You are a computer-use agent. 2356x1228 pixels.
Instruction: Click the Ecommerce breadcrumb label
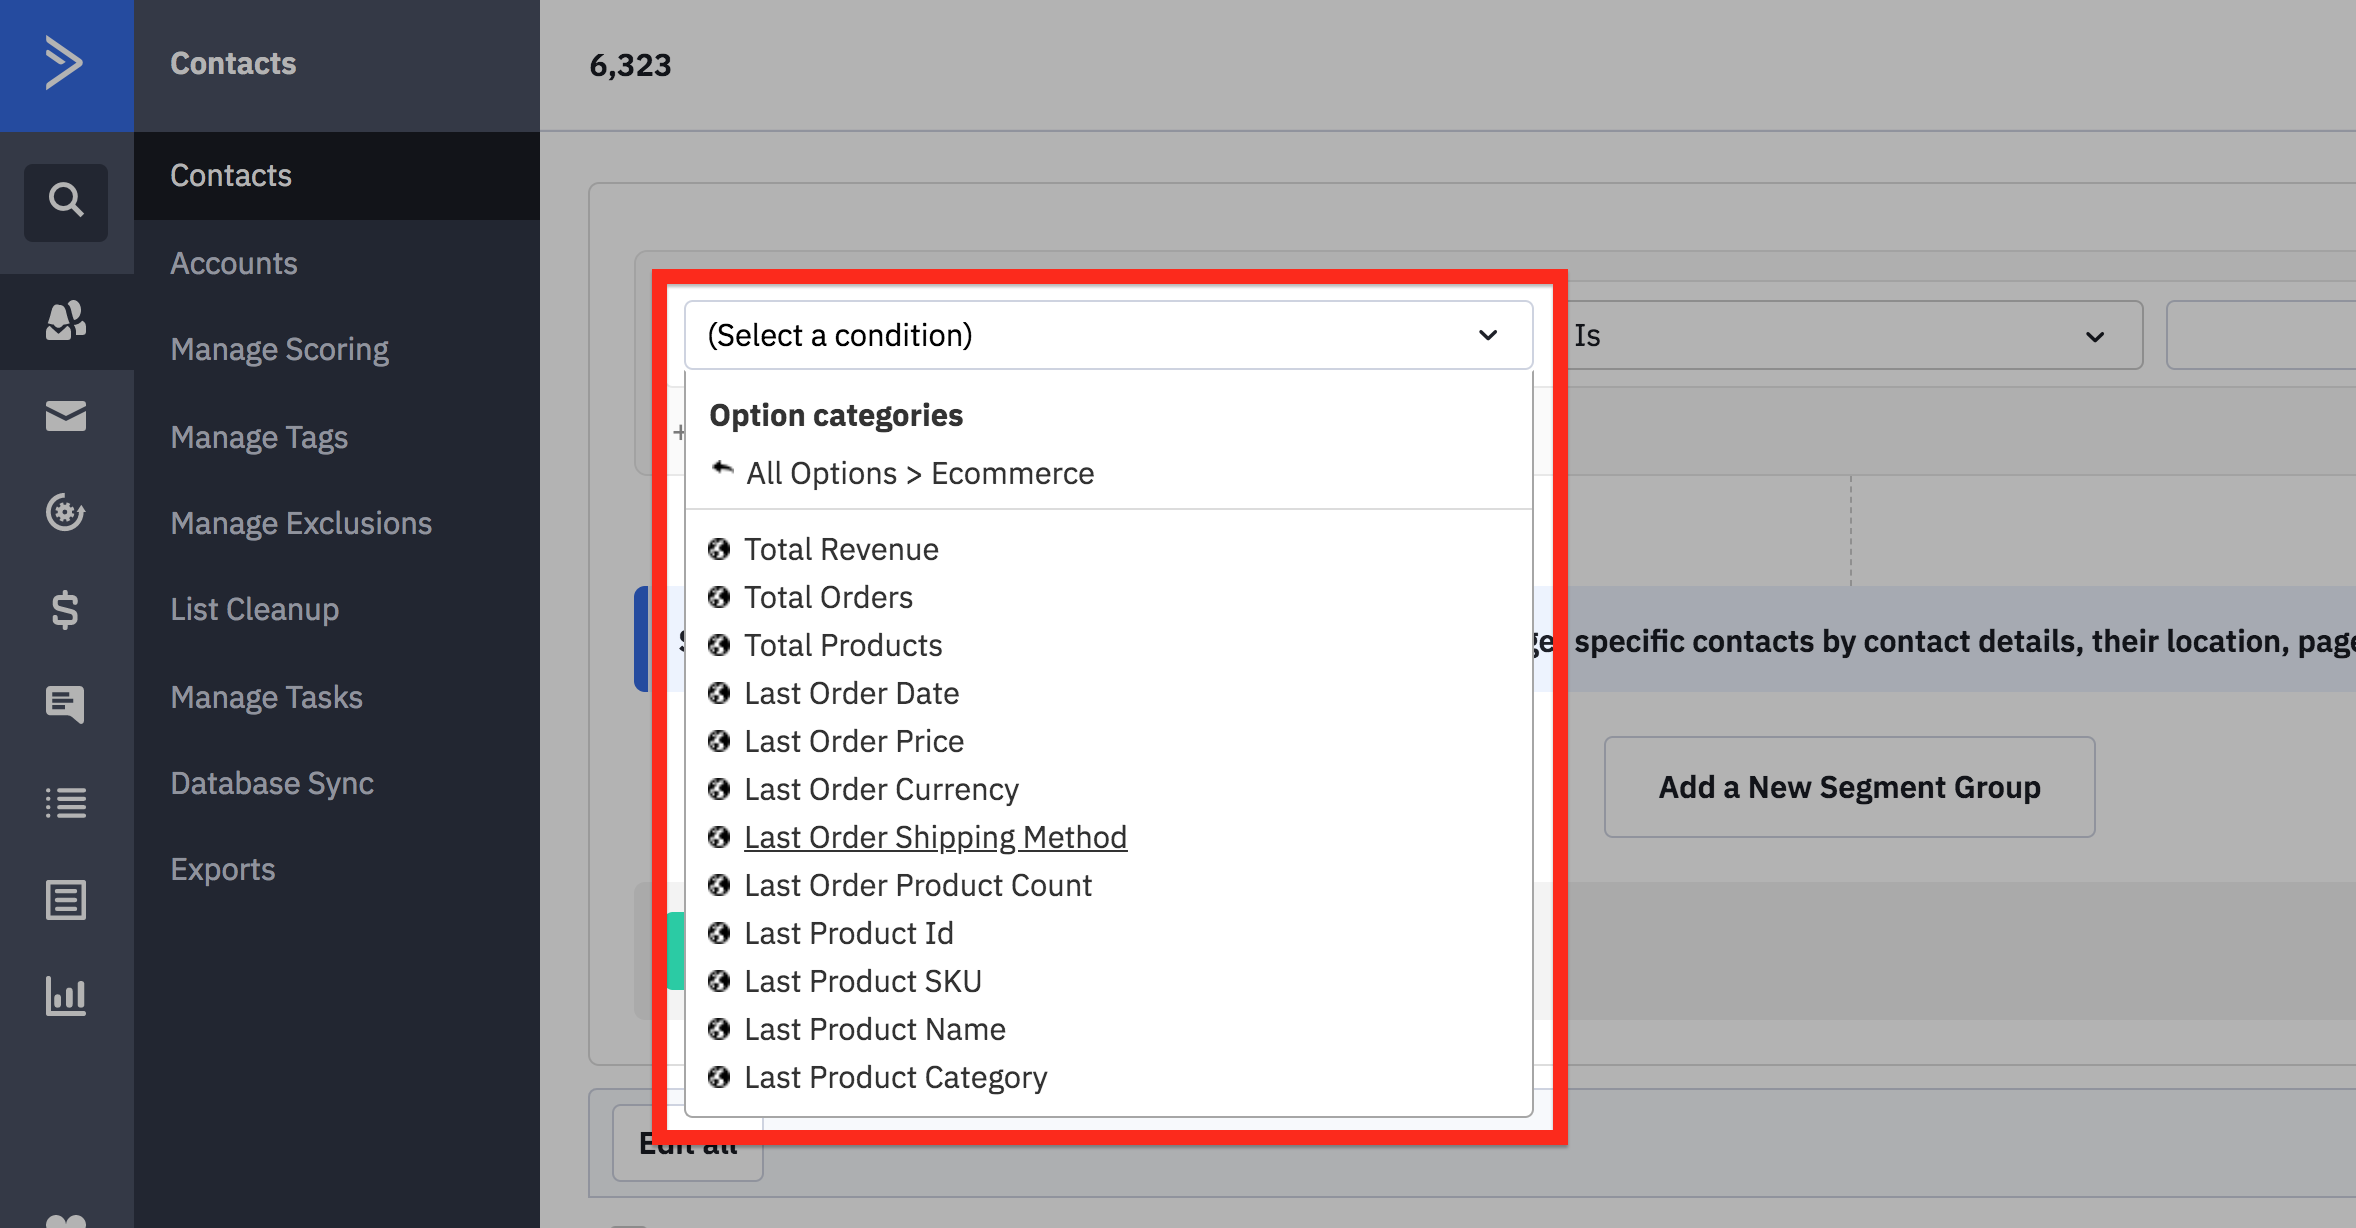click(x=1012, y=473)
